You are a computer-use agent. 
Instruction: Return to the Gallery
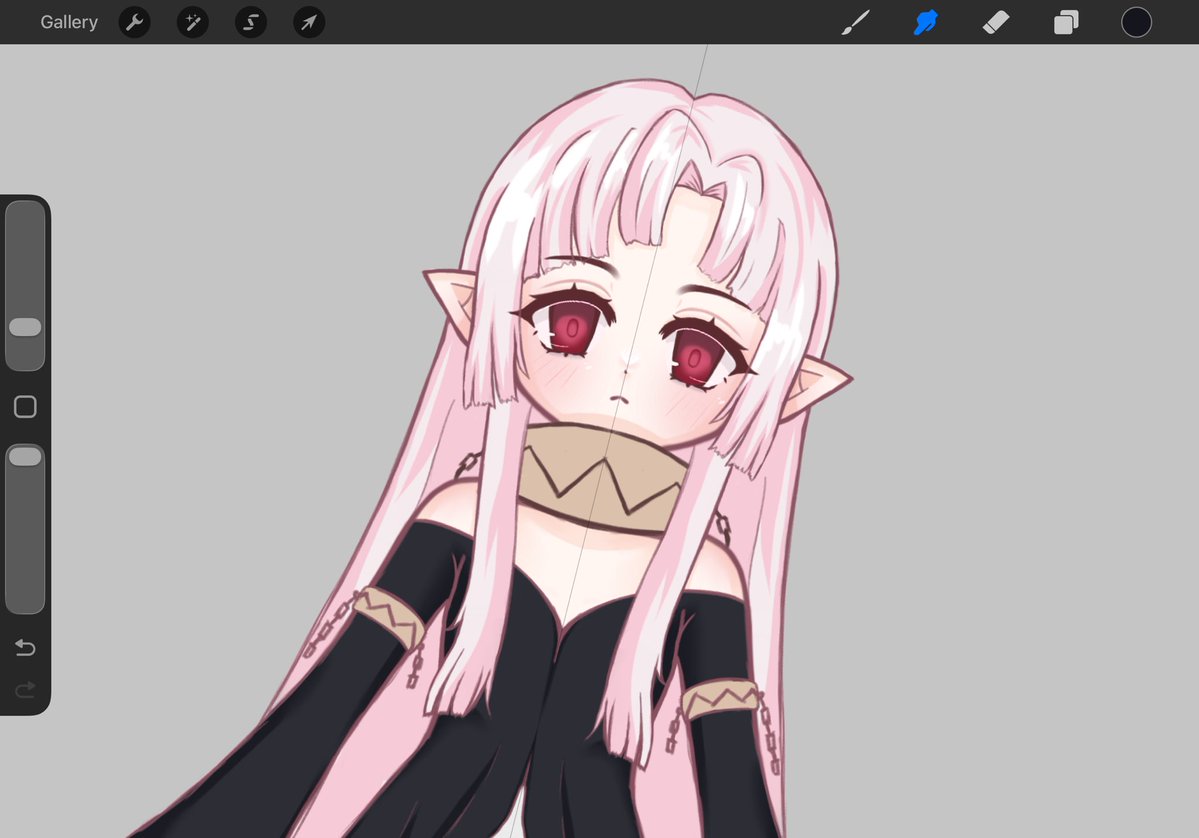69,22
